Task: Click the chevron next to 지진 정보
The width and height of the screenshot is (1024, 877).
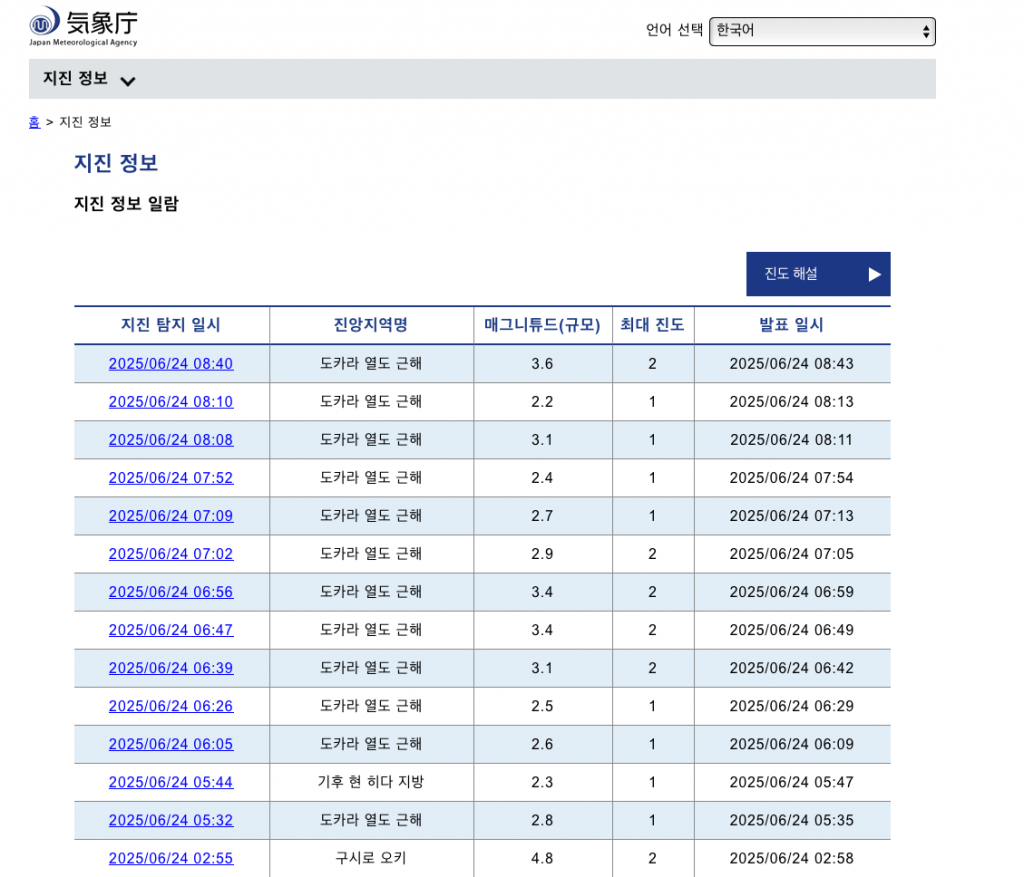Action: pyautogui.click(x=127, y=81)
